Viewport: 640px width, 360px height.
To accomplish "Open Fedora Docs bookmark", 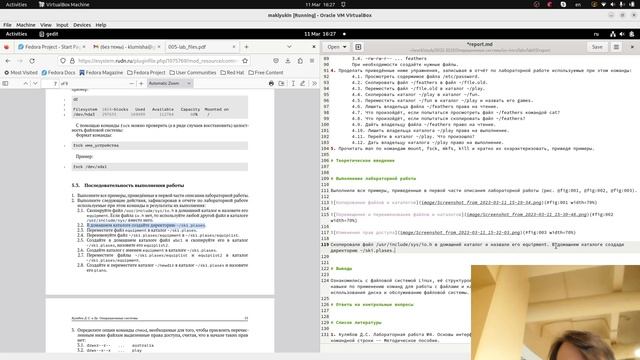I will coord(58,73).
